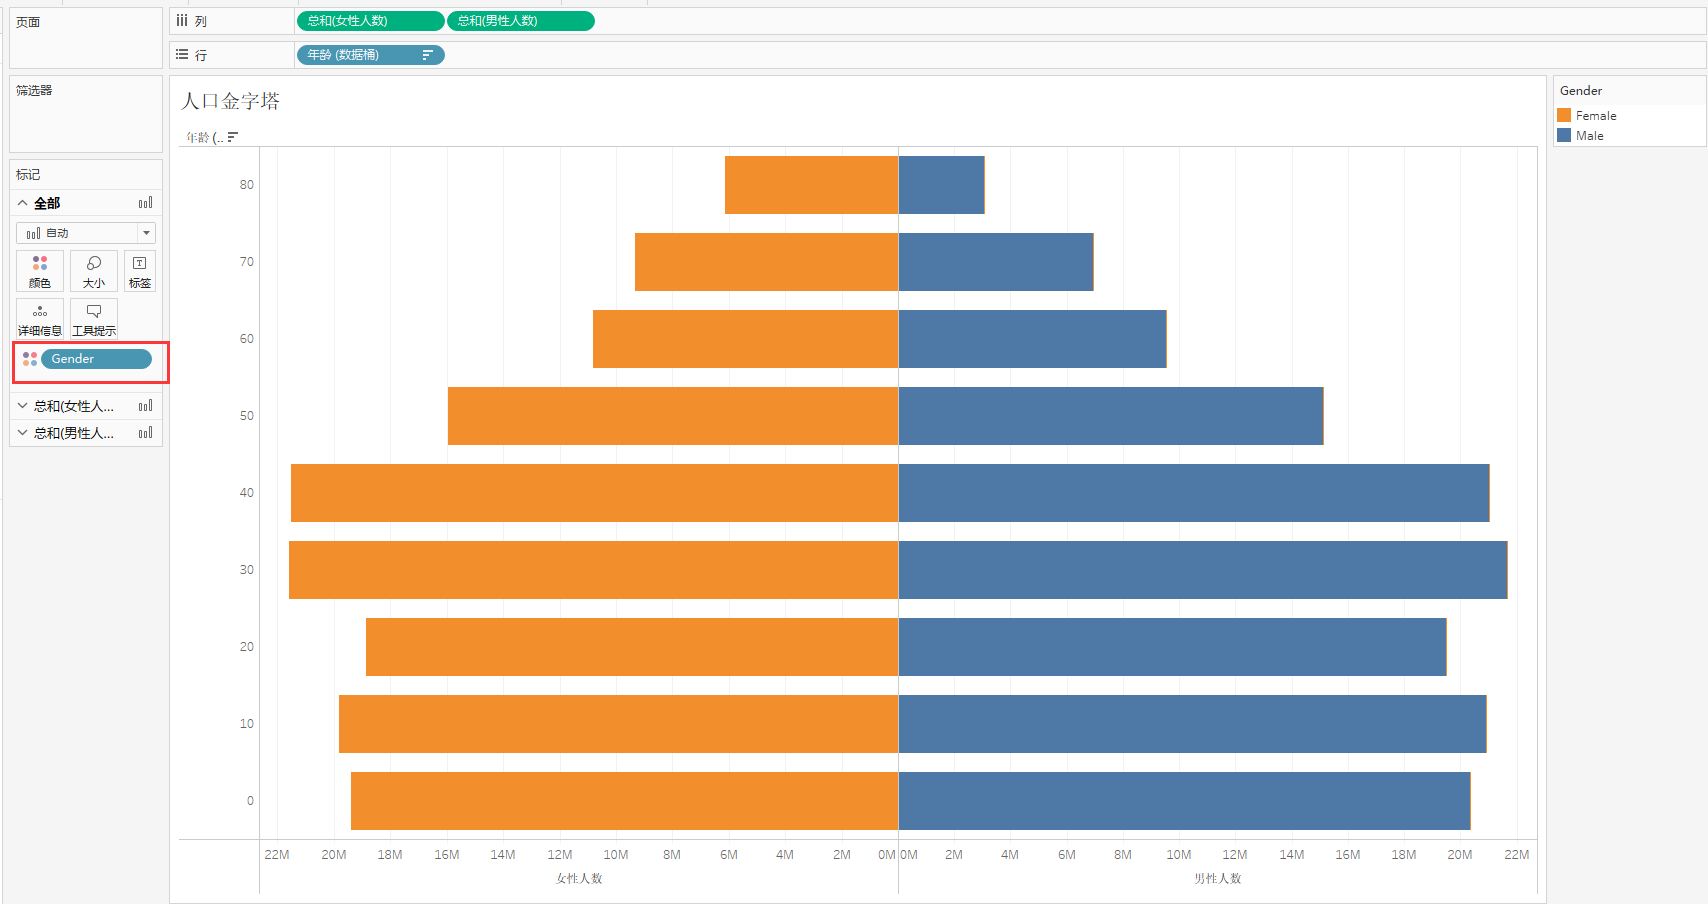Viewport: 1708px width, 904px height.
Task: Click the Size (大小) mark card button
Action: click(94, 271)
